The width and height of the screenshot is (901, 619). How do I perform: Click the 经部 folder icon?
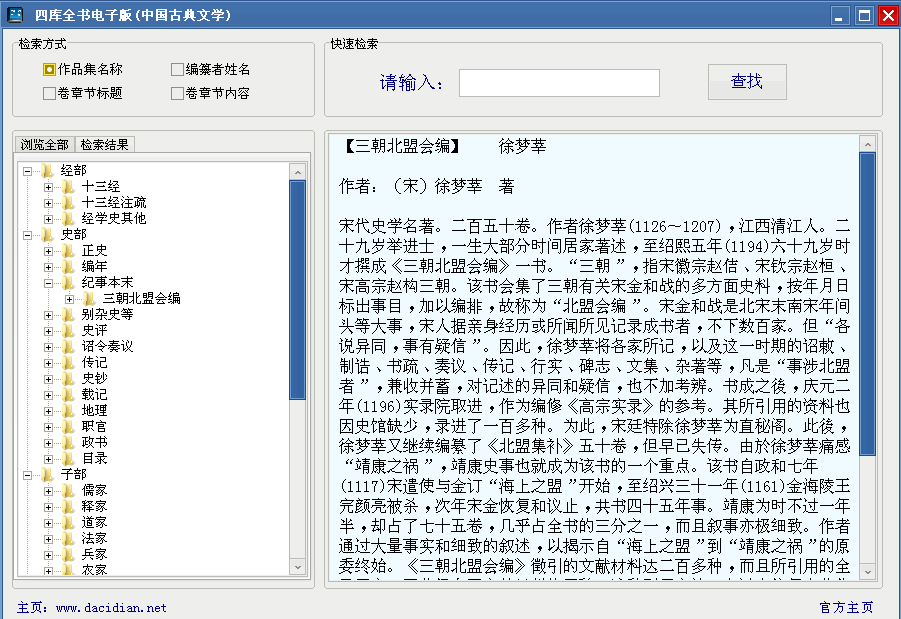[47, 171]
